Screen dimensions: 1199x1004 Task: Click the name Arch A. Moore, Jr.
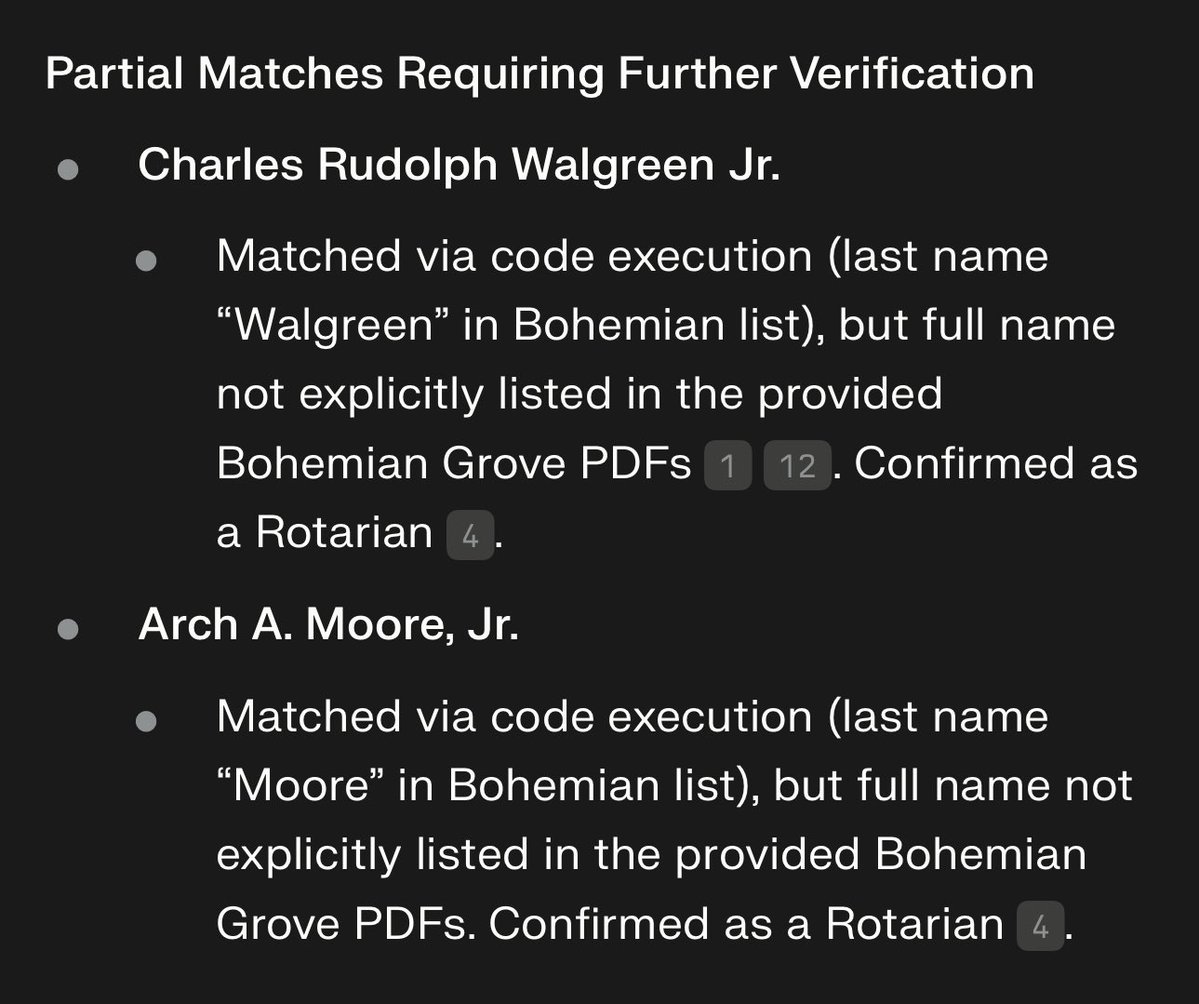(328, 626)
